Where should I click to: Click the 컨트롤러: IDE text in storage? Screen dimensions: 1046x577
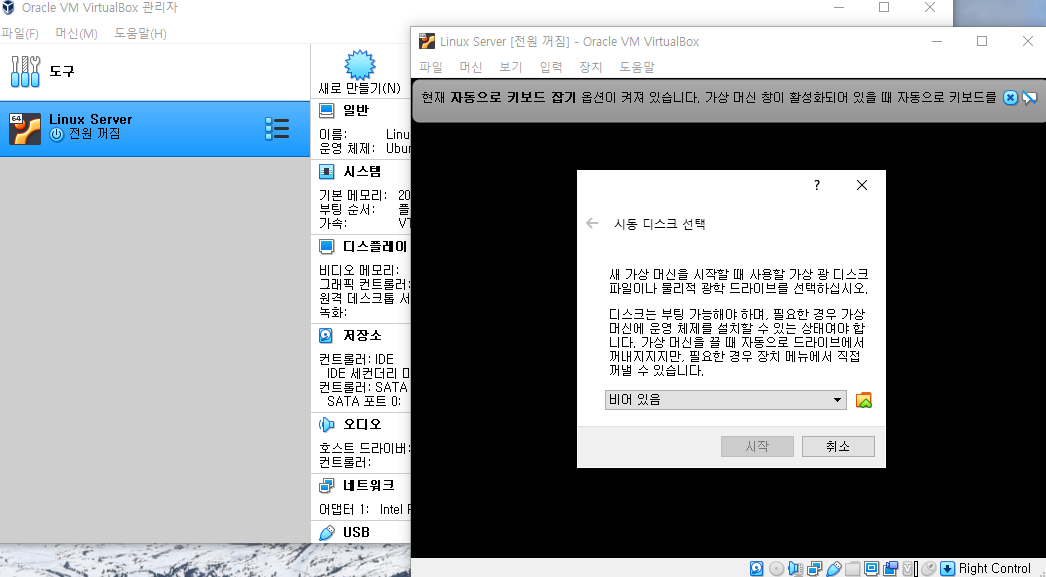pyautogui.click(x=356, y=359)
